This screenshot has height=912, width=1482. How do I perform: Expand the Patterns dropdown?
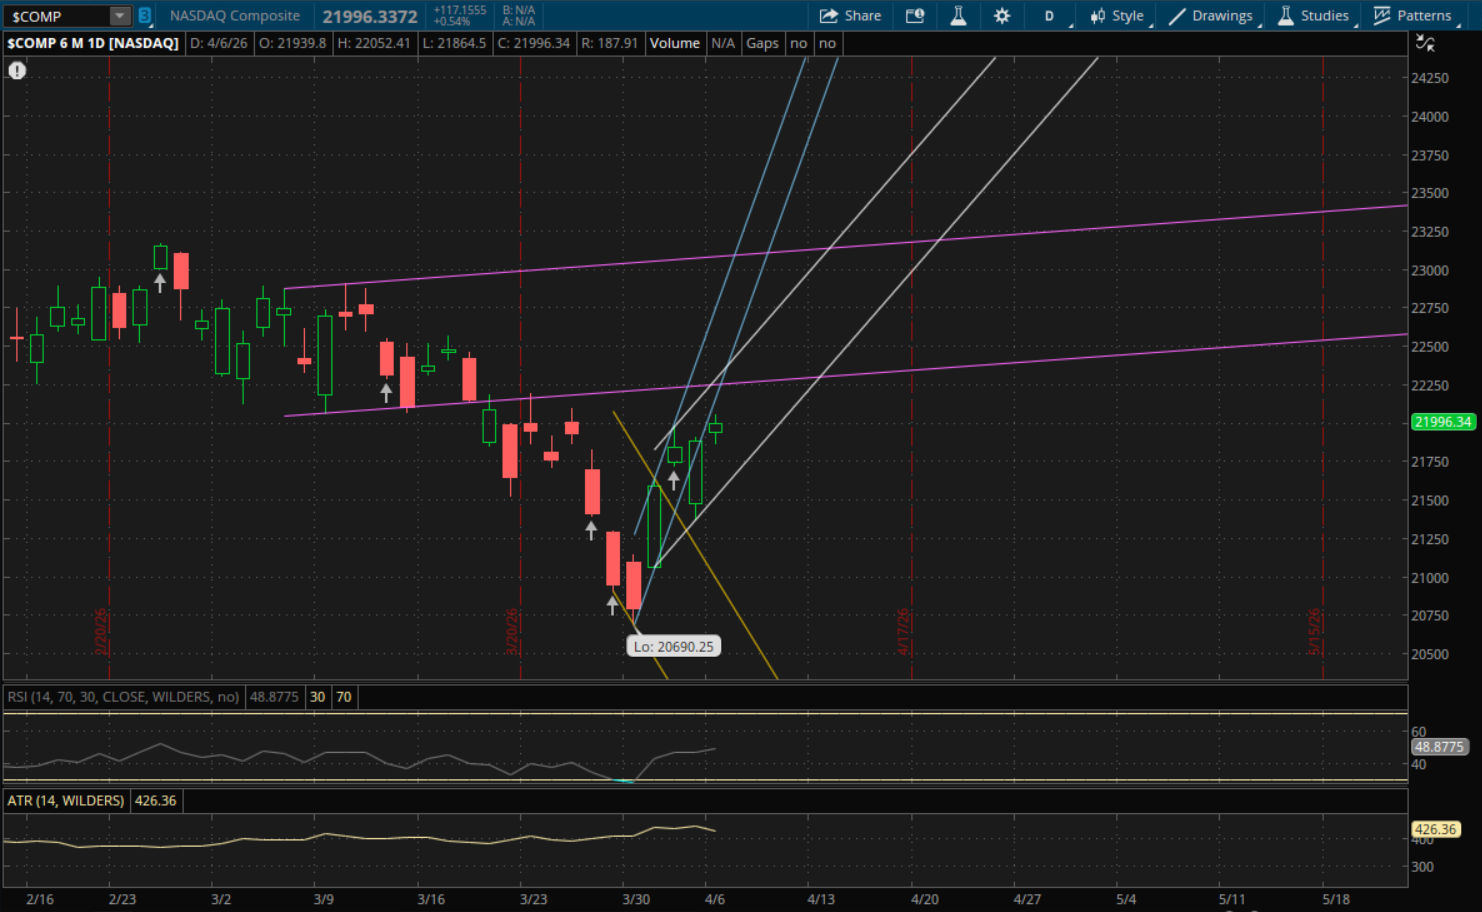pyautogui.click(x=1412, y=16)
